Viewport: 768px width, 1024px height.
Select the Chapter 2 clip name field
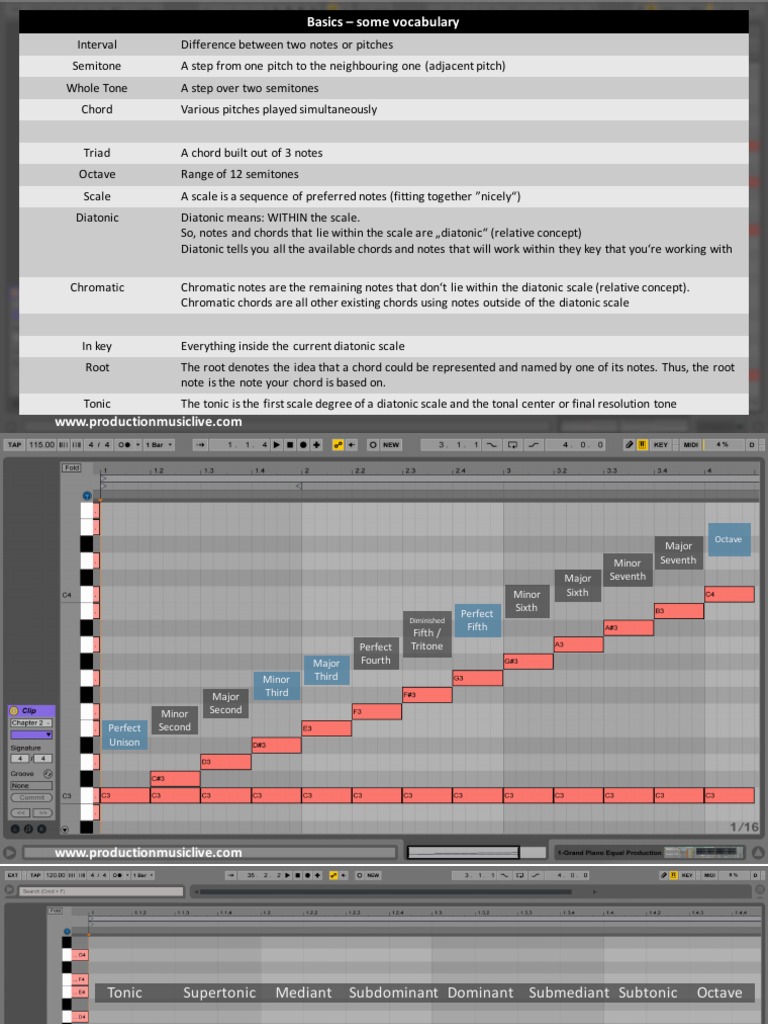[31, 723]
